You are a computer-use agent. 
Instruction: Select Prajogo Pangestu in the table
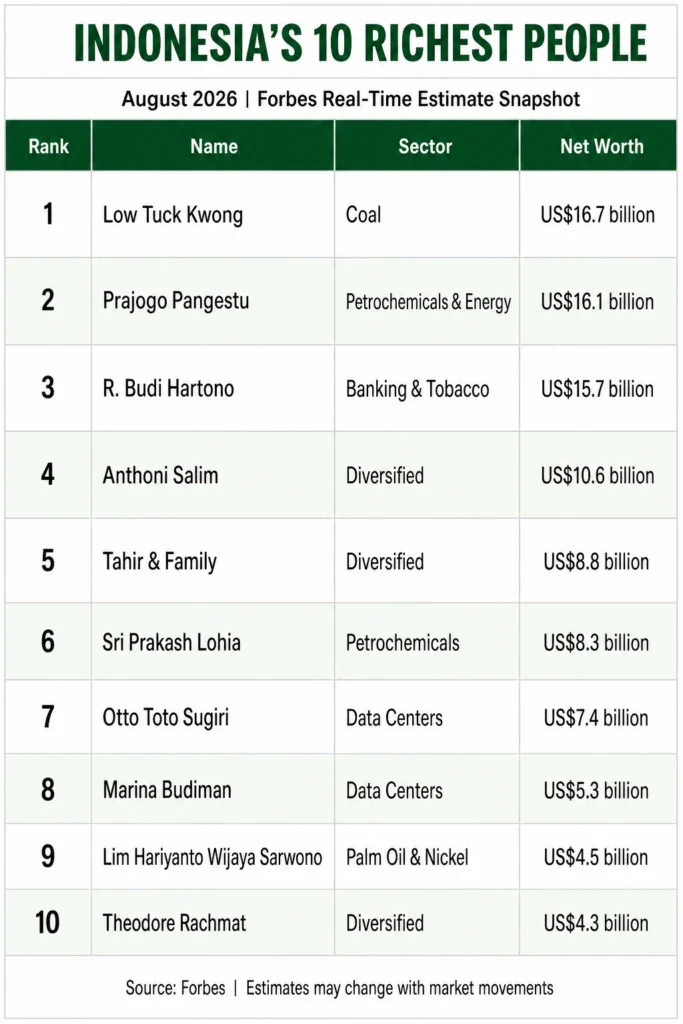click(176, 301)
